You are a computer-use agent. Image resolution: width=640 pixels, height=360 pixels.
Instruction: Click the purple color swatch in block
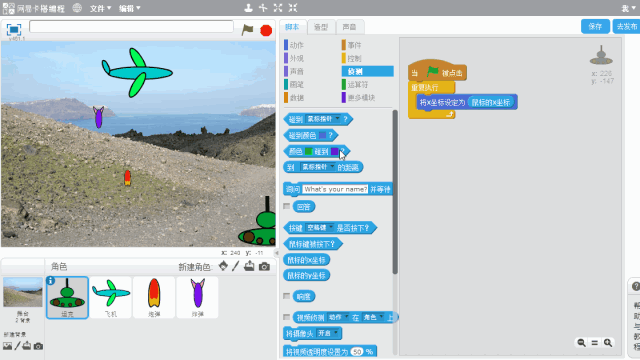(334, 151)
